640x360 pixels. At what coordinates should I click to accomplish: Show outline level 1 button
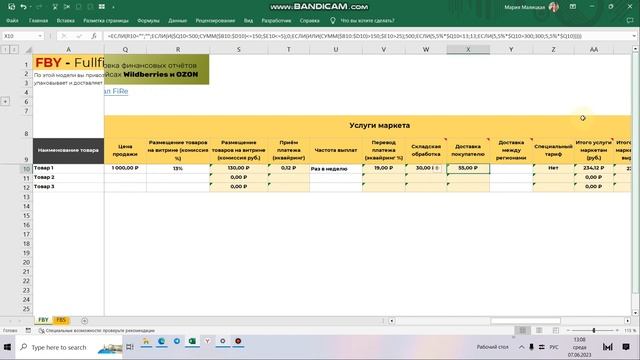coord(5,49)
